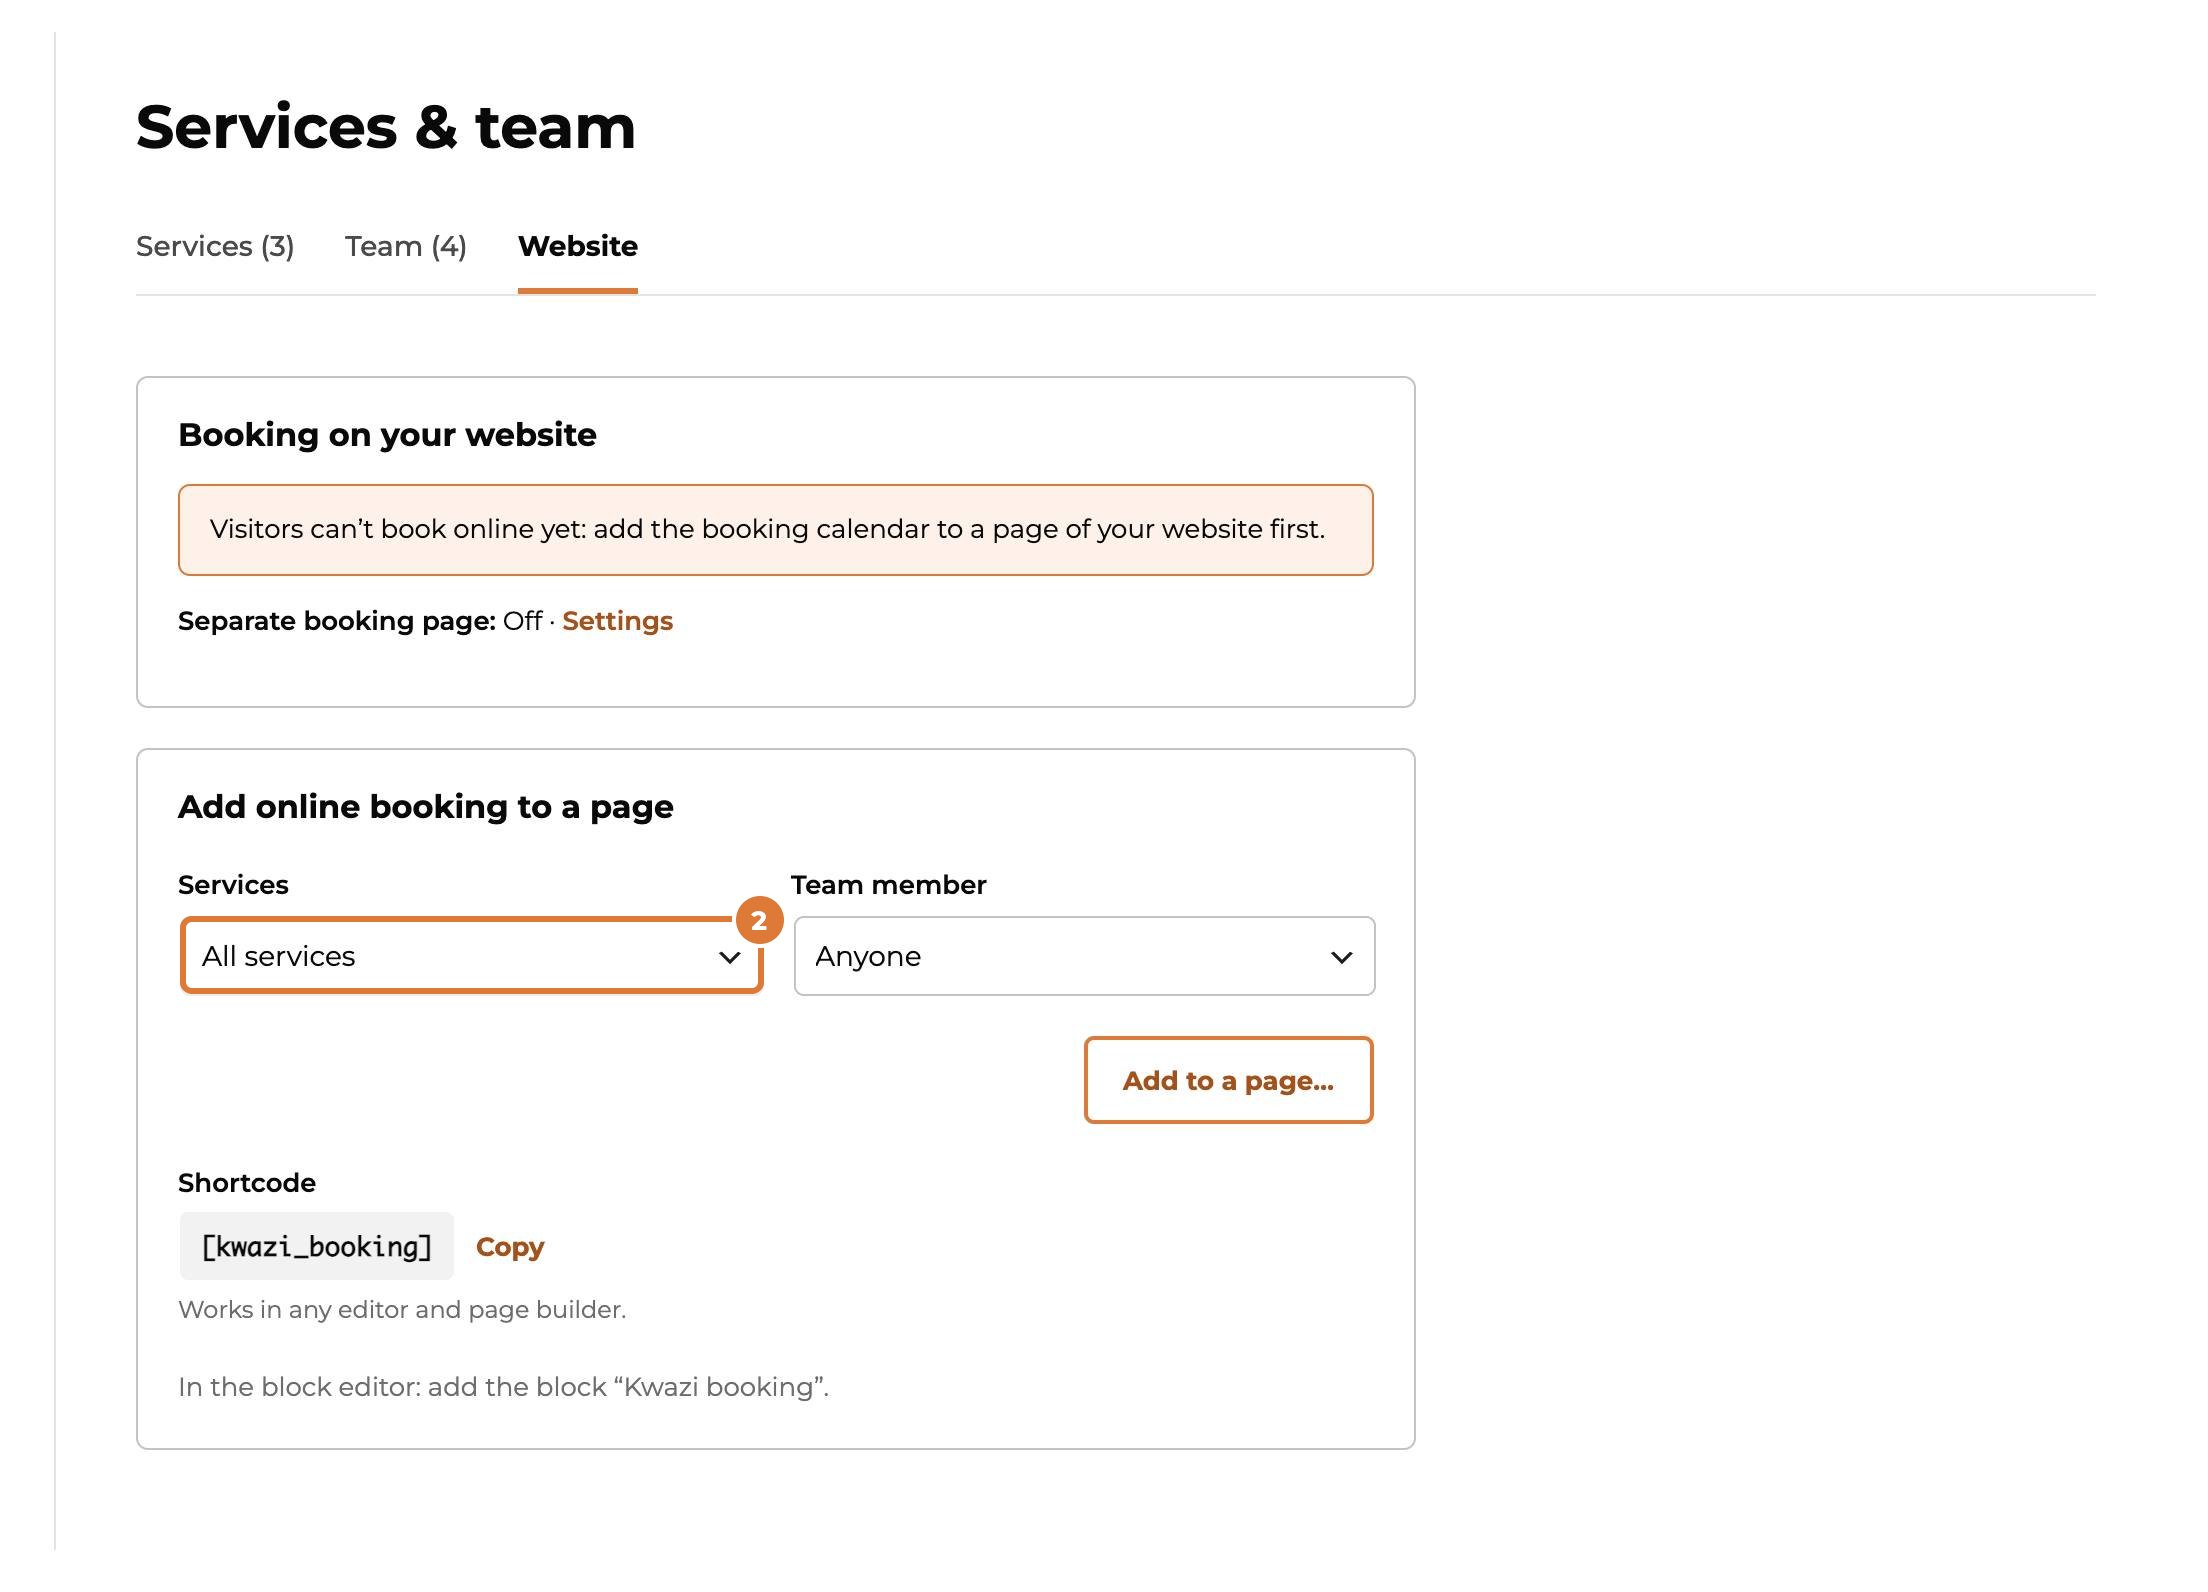Click the Add to a page… button
Screen dimensions: 2208x1592
pos(1228,1080)
